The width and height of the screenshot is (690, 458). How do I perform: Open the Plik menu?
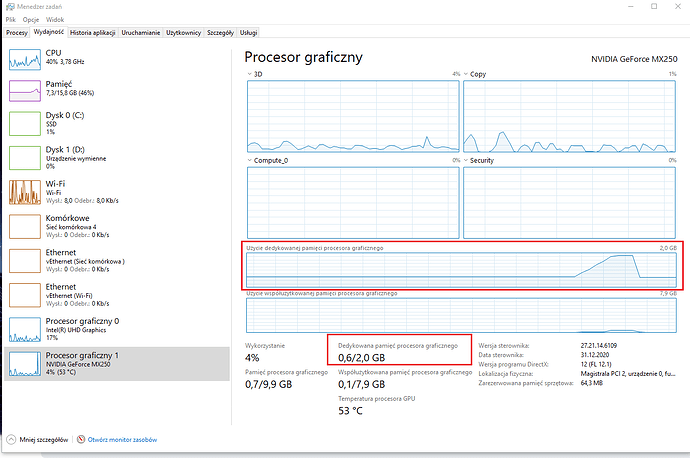[10, 19]
